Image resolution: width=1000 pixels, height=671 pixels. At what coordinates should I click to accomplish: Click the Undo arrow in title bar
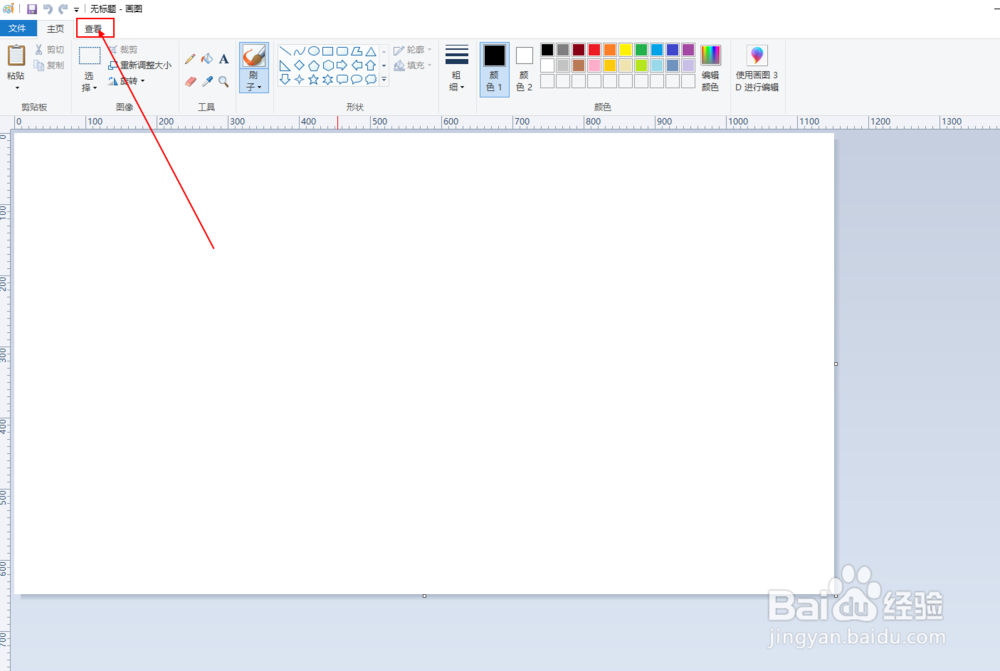pyautogui.click(x=48, y=9)
